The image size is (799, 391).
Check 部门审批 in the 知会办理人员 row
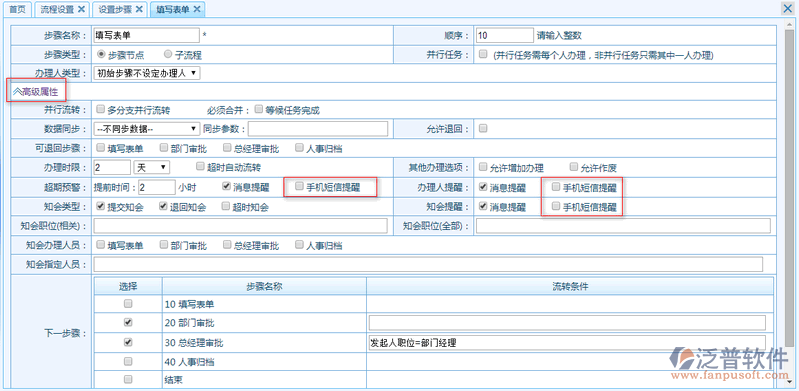click(164, 245)
